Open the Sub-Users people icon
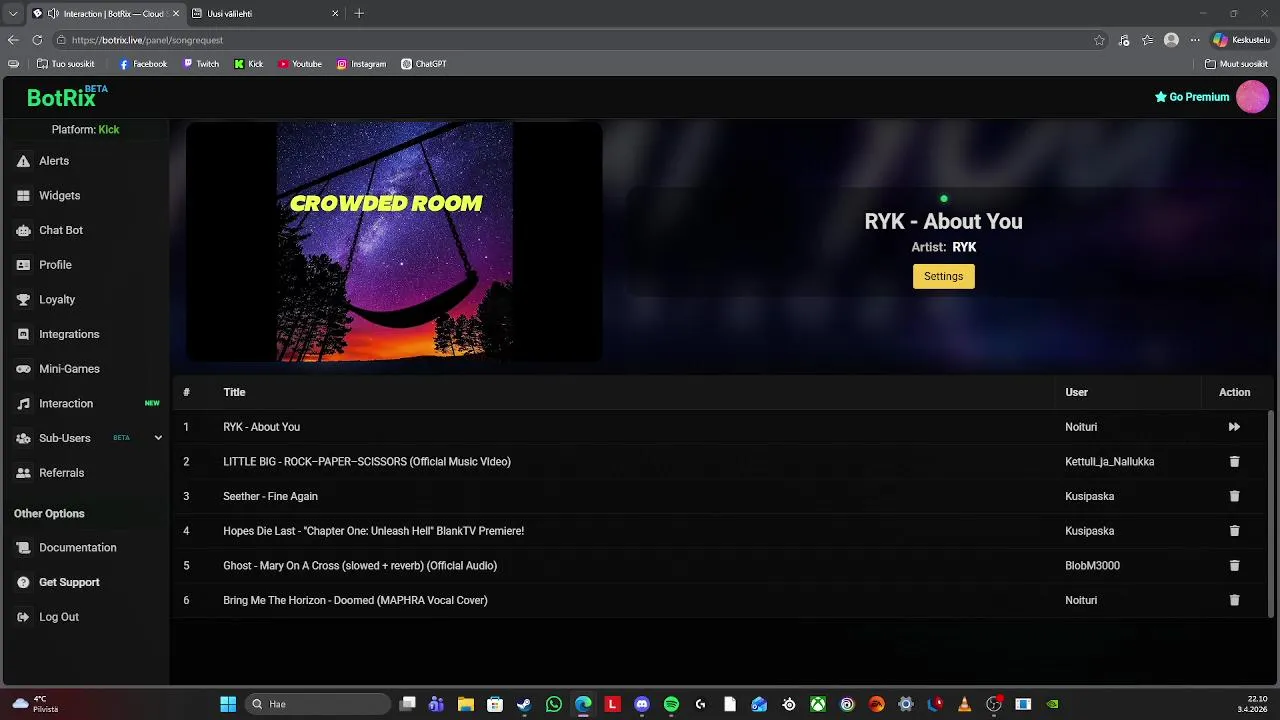This screenshot has width=1280, height=720. click(23, 438)
